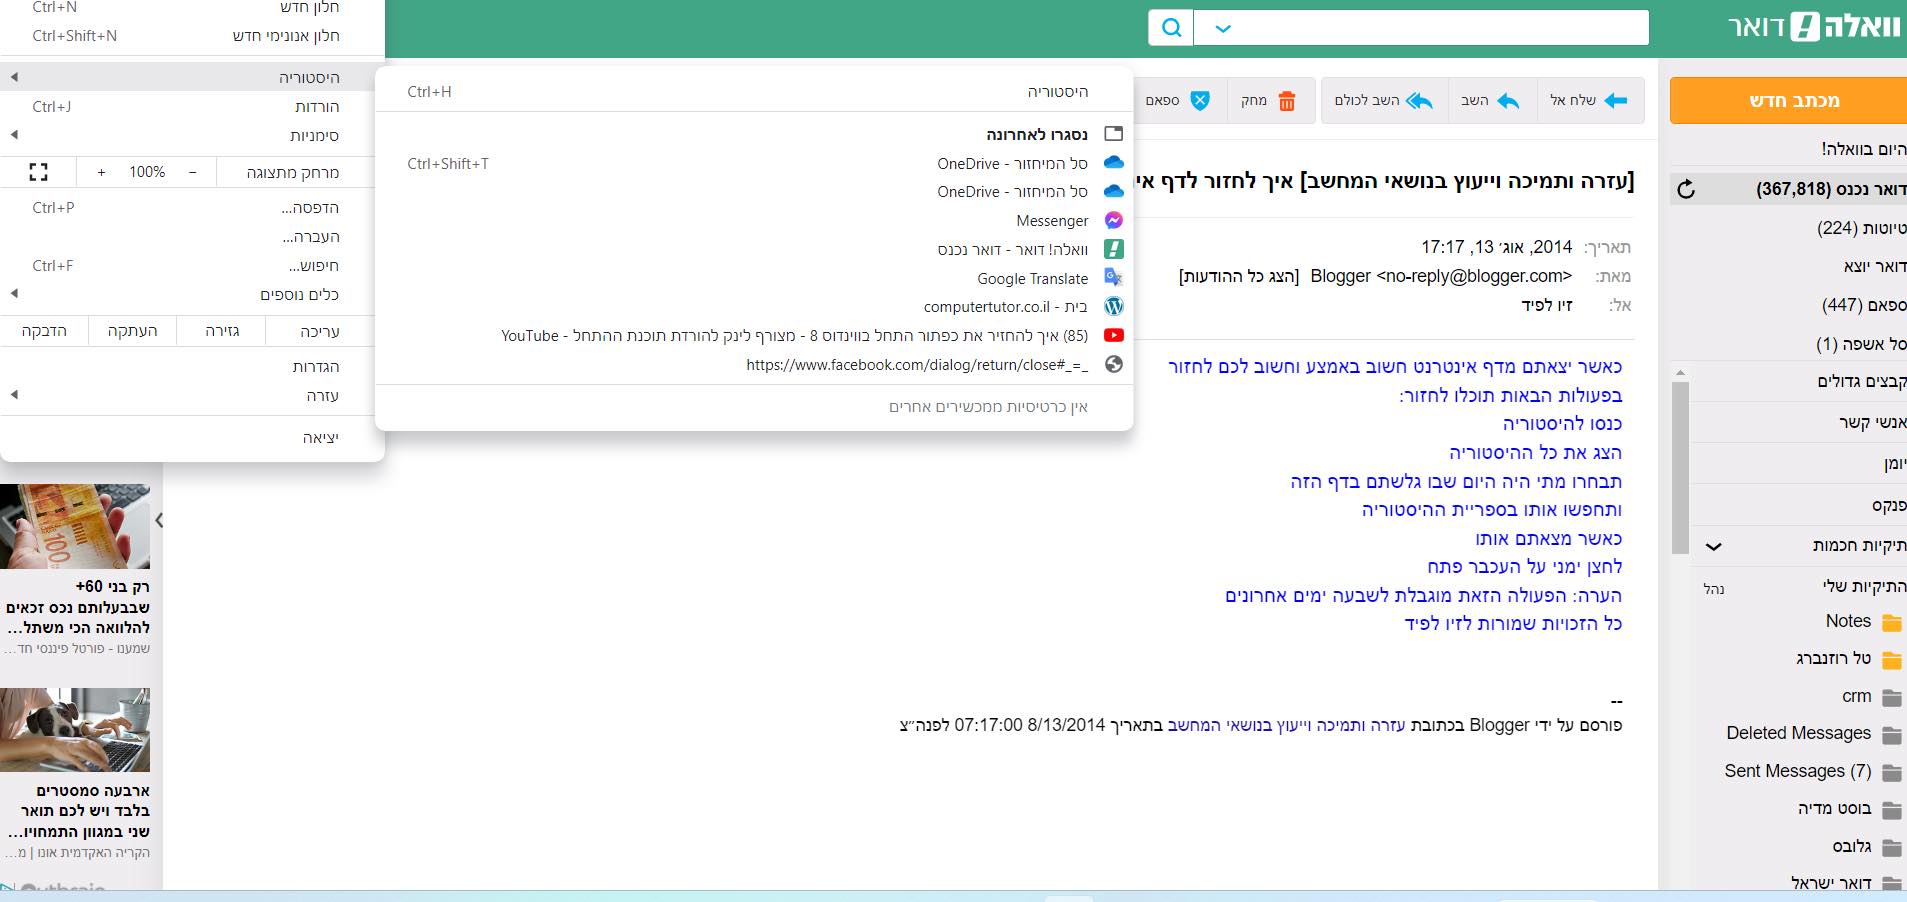The height and width of the screenshot is (902, 1907).
Task: Open the search options dropdown arrow
Action: click(1222, 28)
